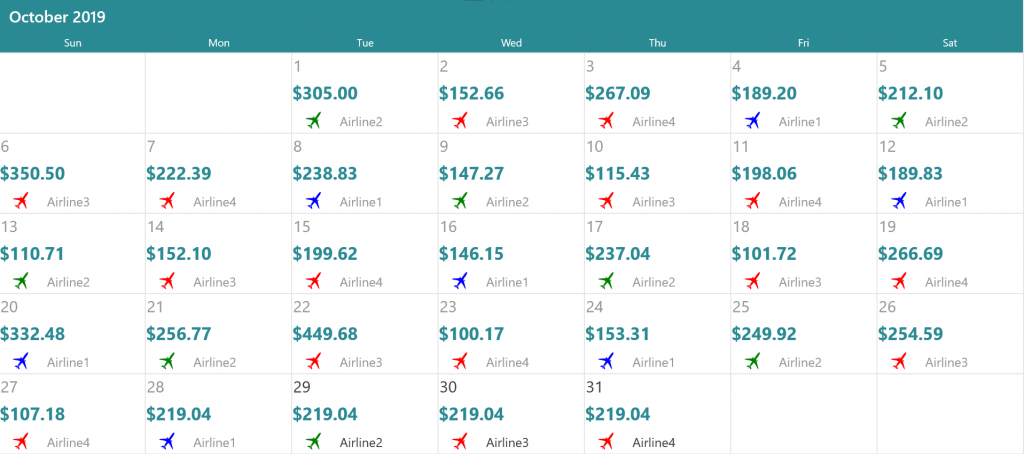
Task: Select the green airplane icon on October 25
Action: click(753, 361)
